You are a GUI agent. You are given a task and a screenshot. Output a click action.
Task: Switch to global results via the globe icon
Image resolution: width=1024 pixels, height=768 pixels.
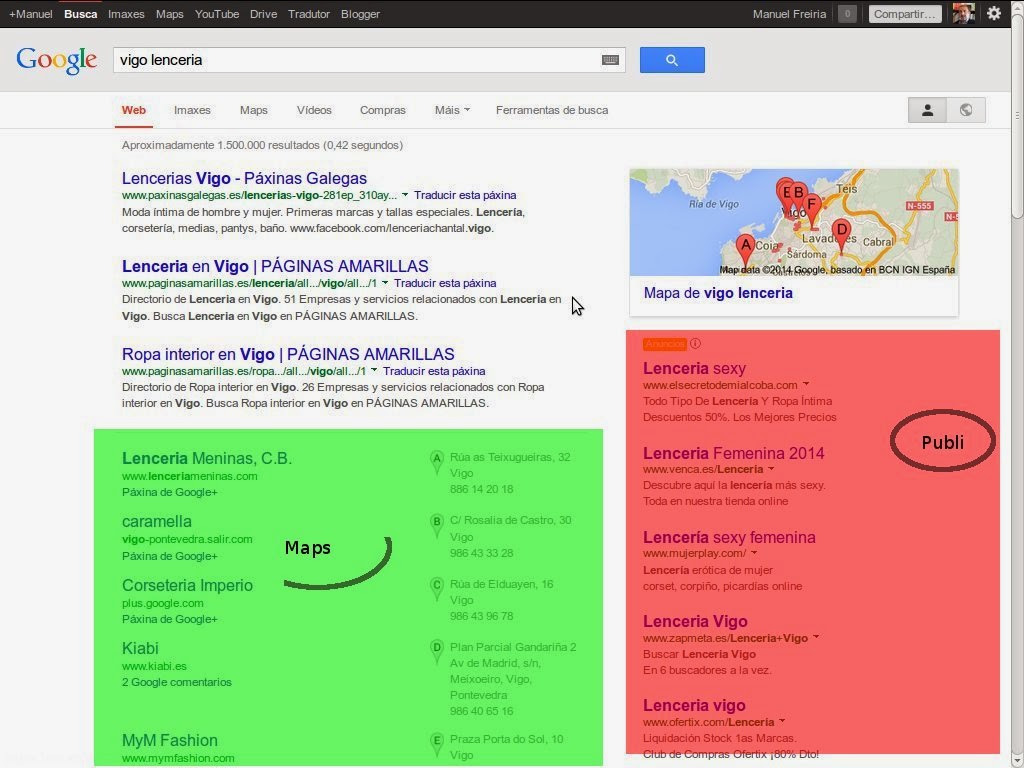click(964, 109)
